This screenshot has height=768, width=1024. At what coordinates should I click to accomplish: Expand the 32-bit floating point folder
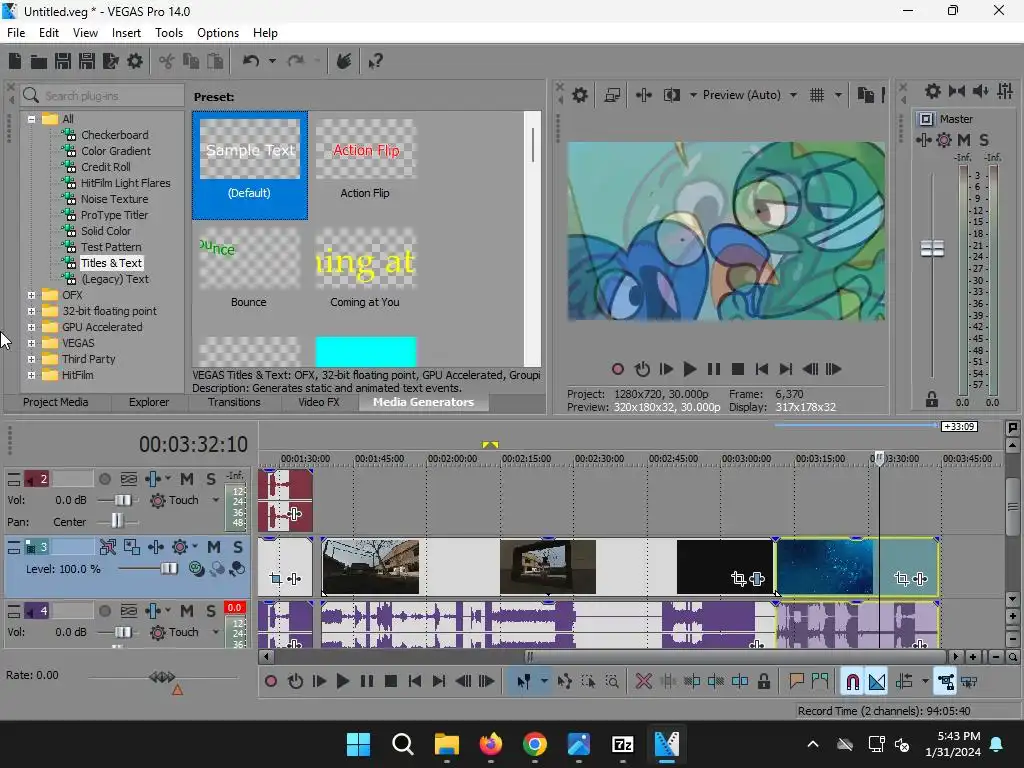pos(31,312)
